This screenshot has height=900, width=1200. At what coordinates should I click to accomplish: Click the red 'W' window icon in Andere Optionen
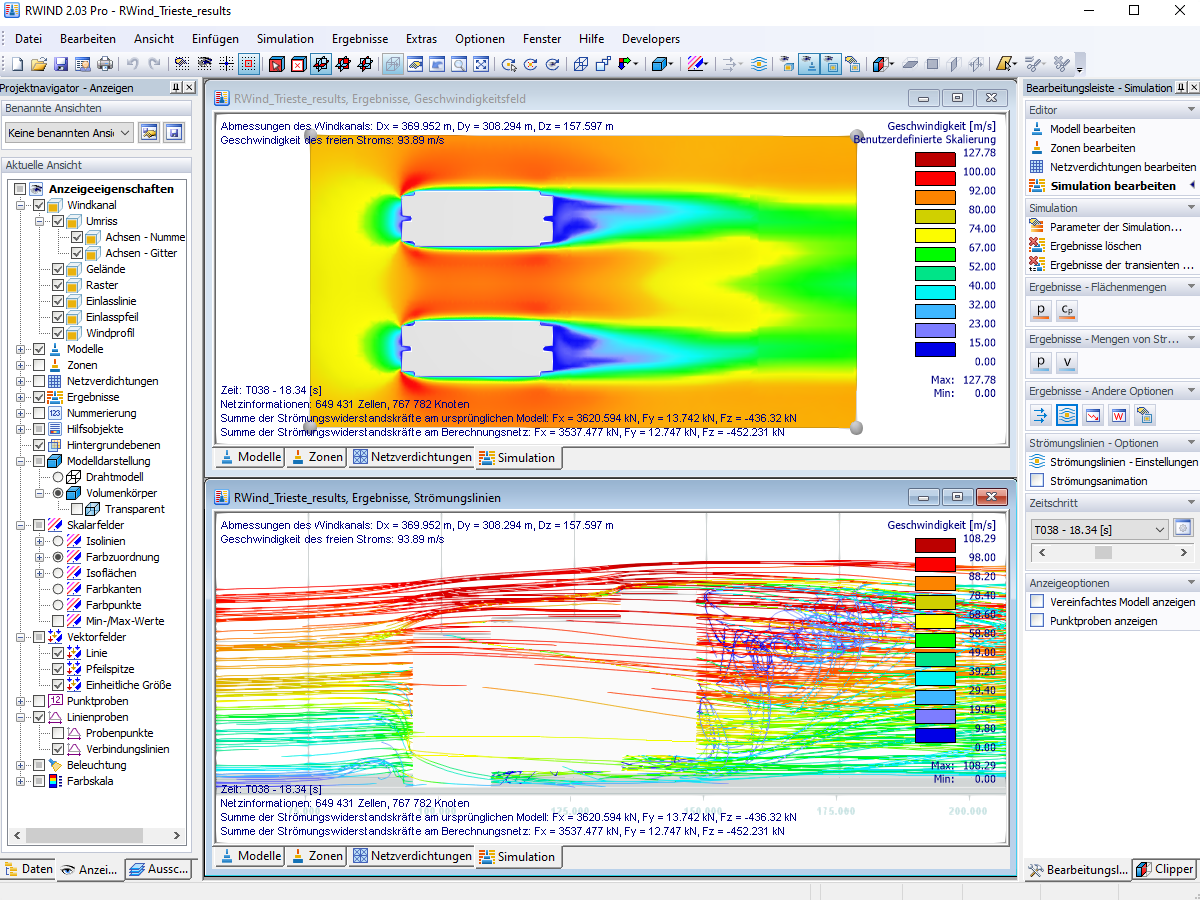pos(1119,415)
